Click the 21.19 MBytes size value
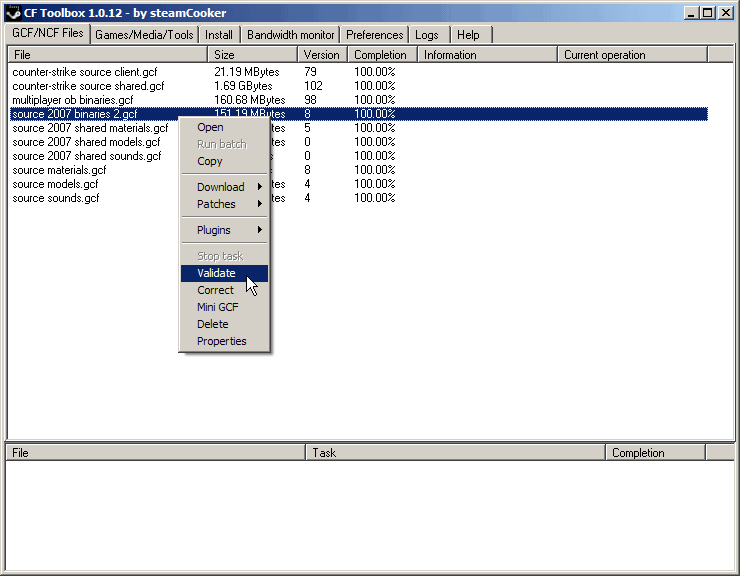The image size is (740, 576). pyautogui.click(x=247, y=72)
